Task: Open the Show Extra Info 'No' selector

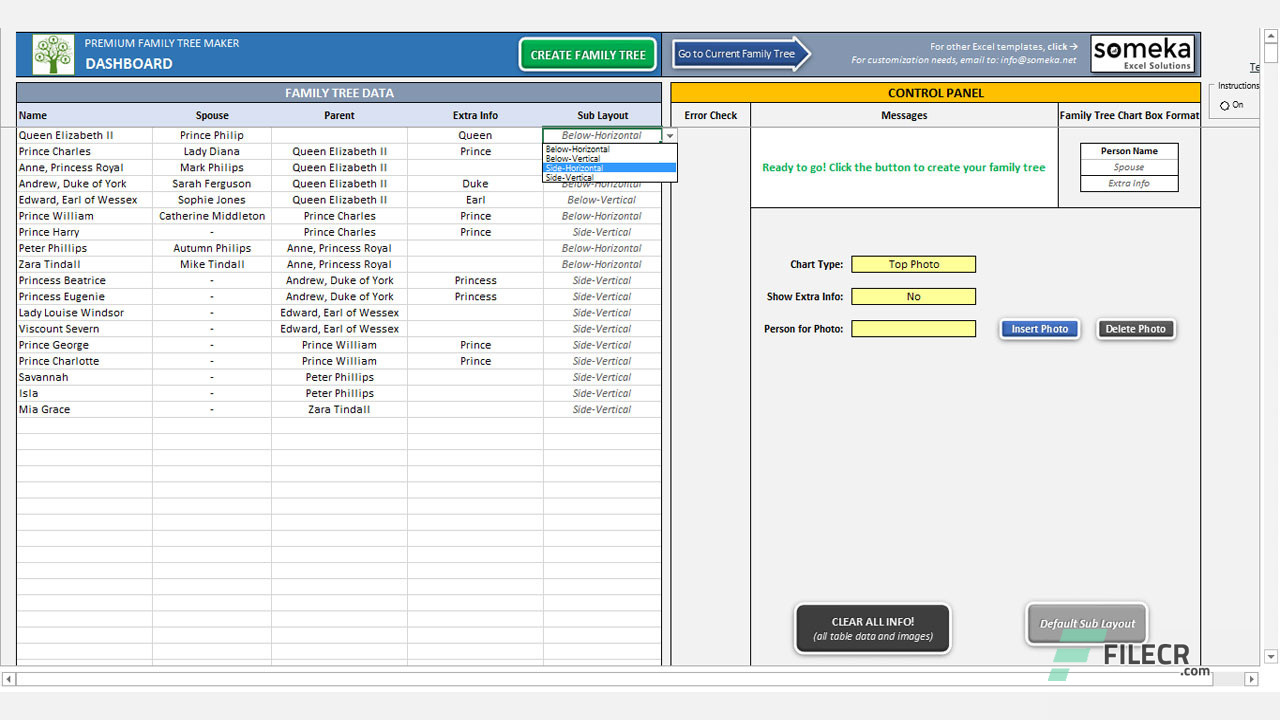Action: click(x=913, y=297)
